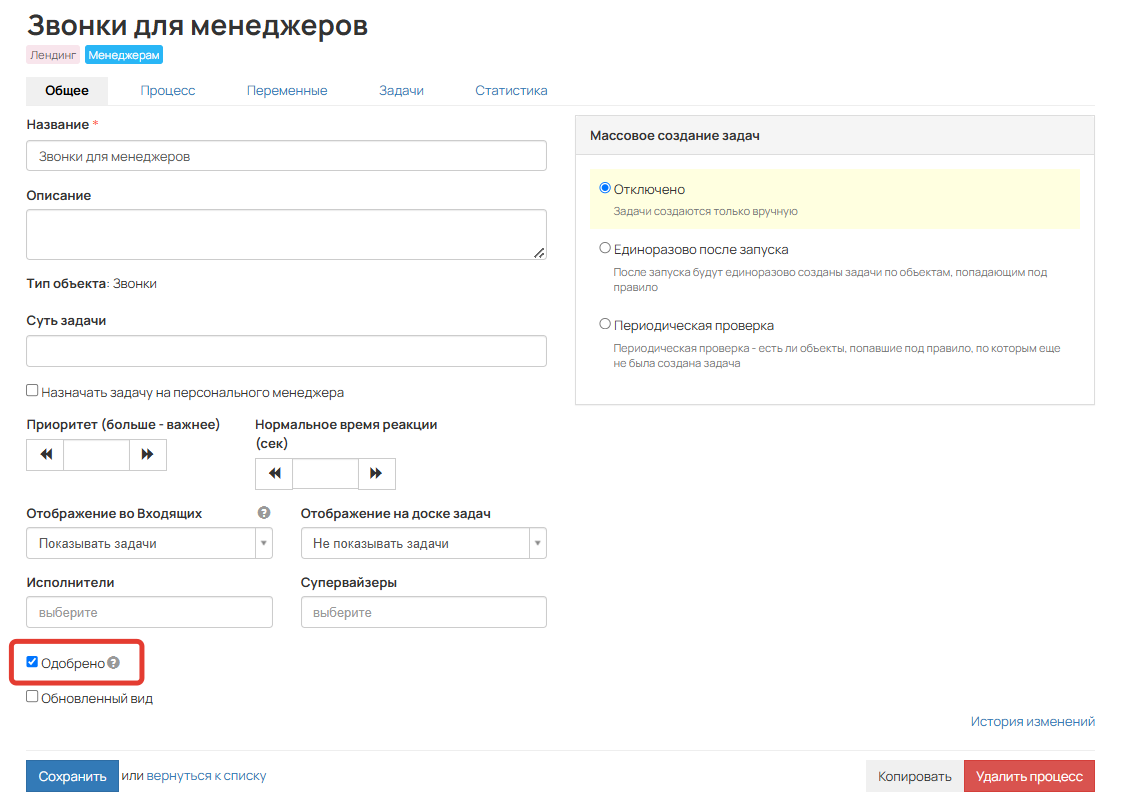Click inside the Суть задачи field

tap(285, 351)
